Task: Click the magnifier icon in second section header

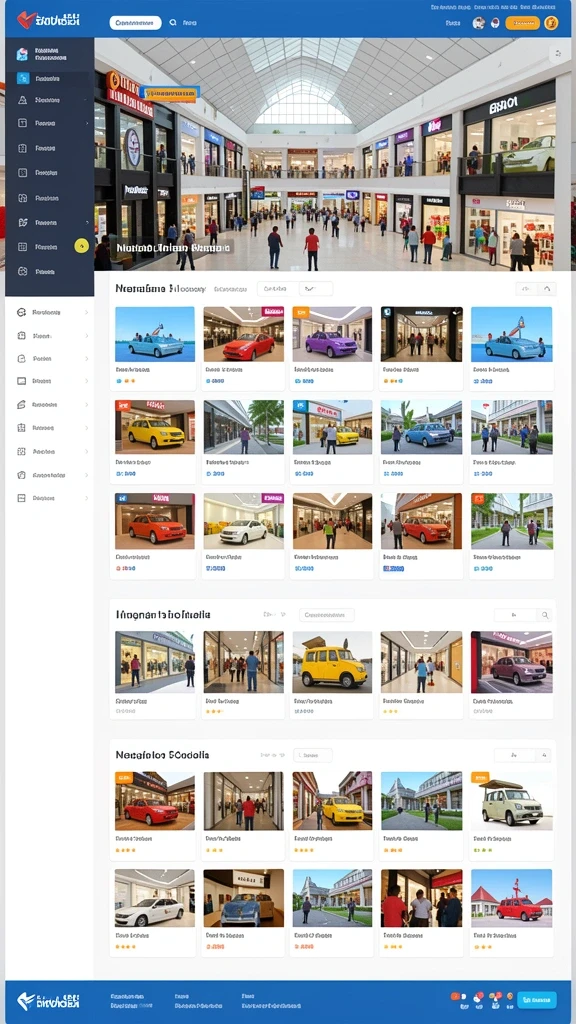Action: pos(544,615)
